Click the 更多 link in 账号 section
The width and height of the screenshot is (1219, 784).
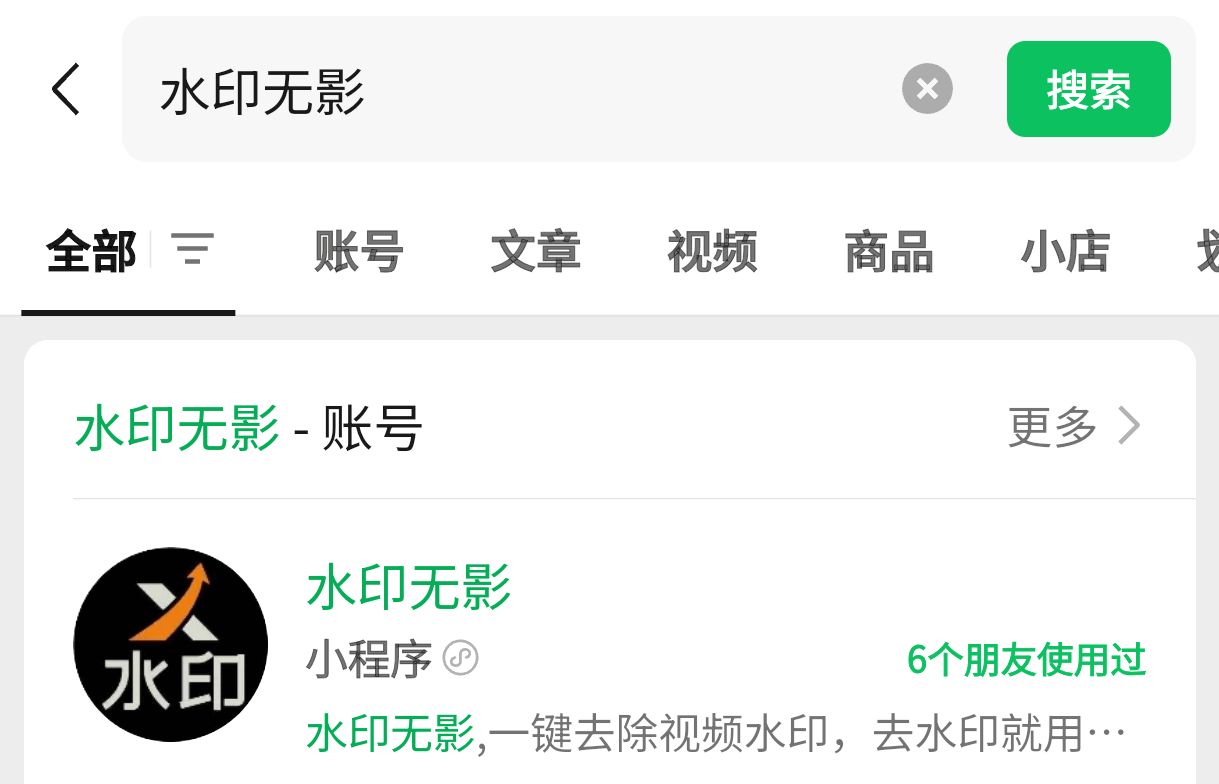[1053, 427]
